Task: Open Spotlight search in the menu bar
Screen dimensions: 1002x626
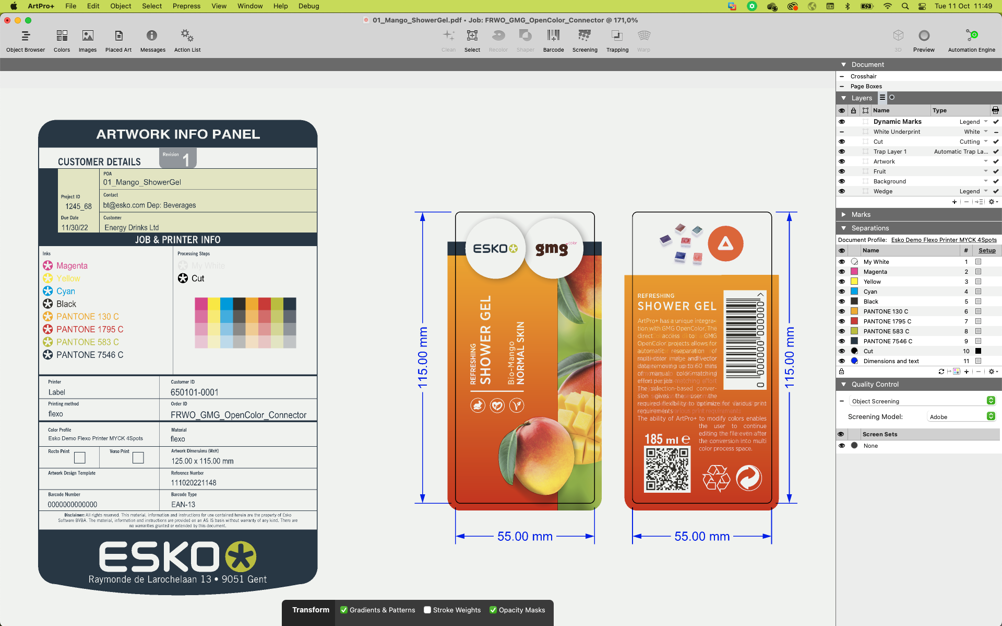Action: coord(905,6)
